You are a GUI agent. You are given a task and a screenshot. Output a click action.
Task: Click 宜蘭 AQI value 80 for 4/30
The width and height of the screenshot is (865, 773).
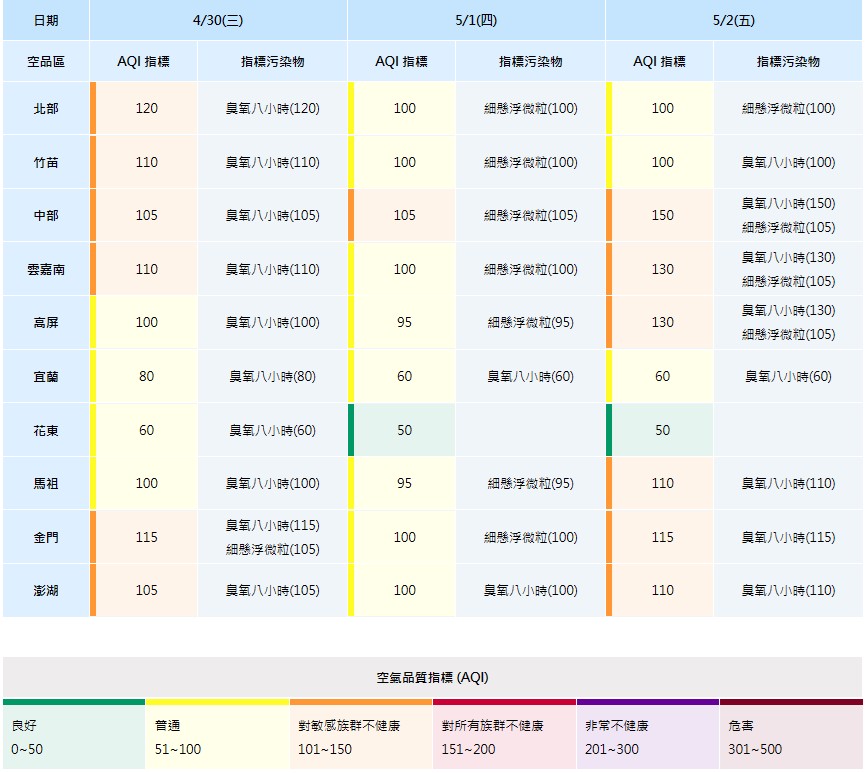(x=146, y=377)
